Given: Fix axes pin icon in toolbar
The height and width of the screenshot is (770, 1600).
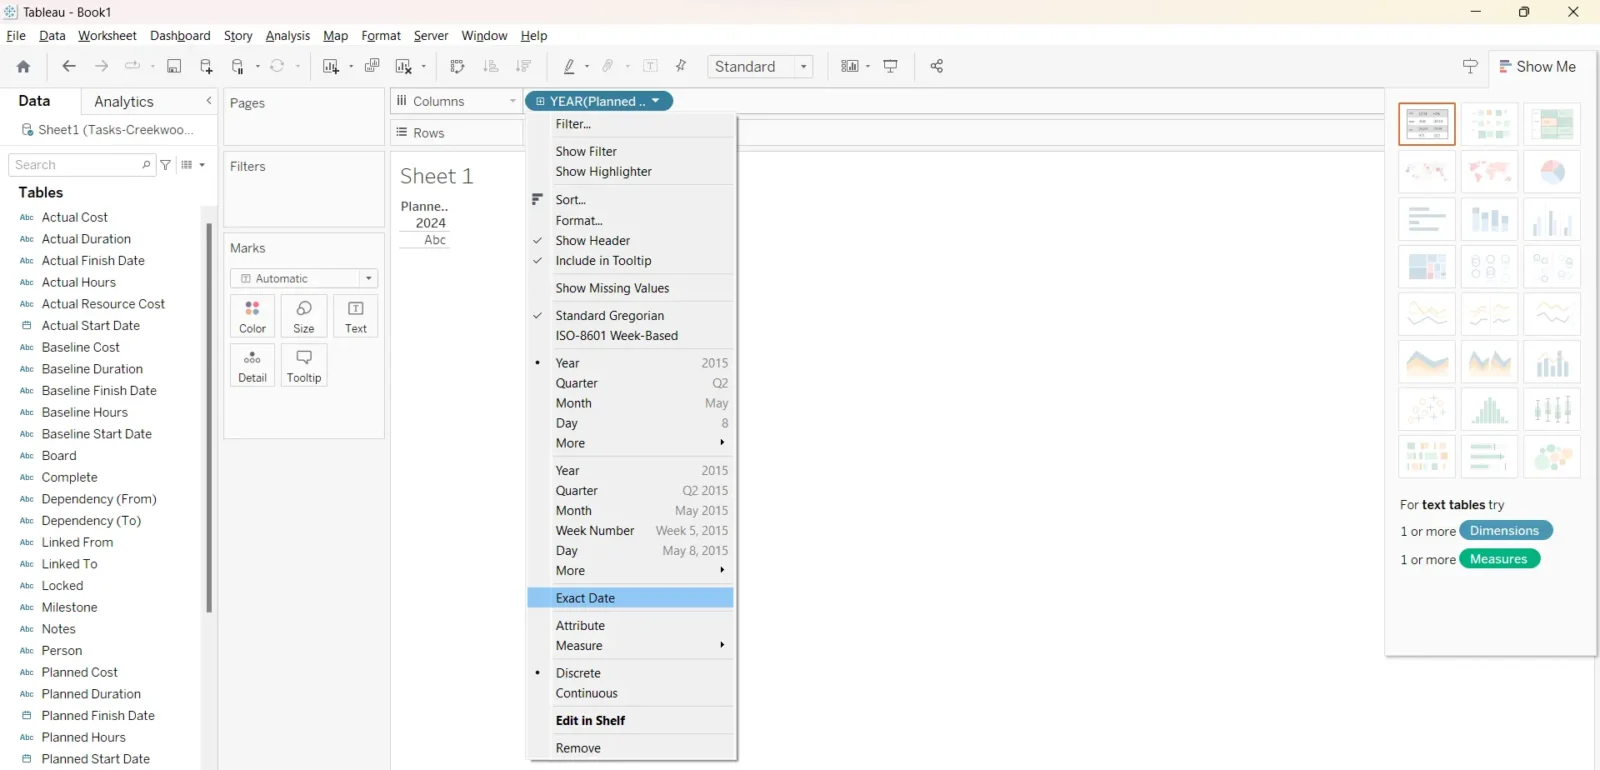Looking at the screenshot, I should coord(681,67).
